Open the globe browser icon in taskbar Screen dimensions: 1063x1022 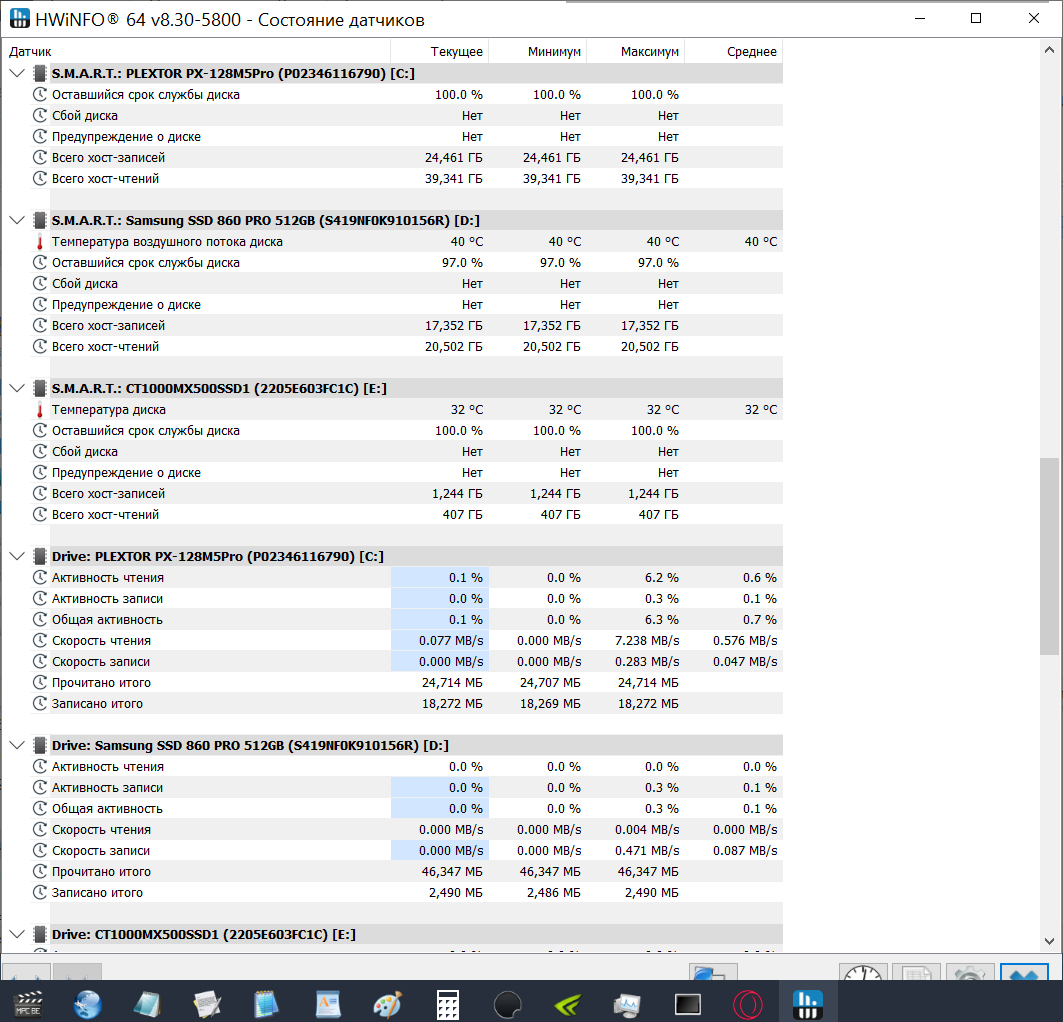[87, 1004]
